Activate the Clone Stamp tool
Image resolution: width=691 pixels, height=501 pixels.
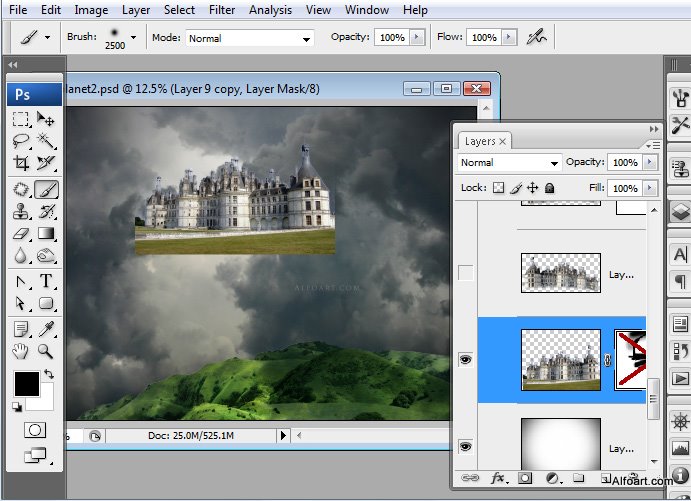tap(21, 211)
